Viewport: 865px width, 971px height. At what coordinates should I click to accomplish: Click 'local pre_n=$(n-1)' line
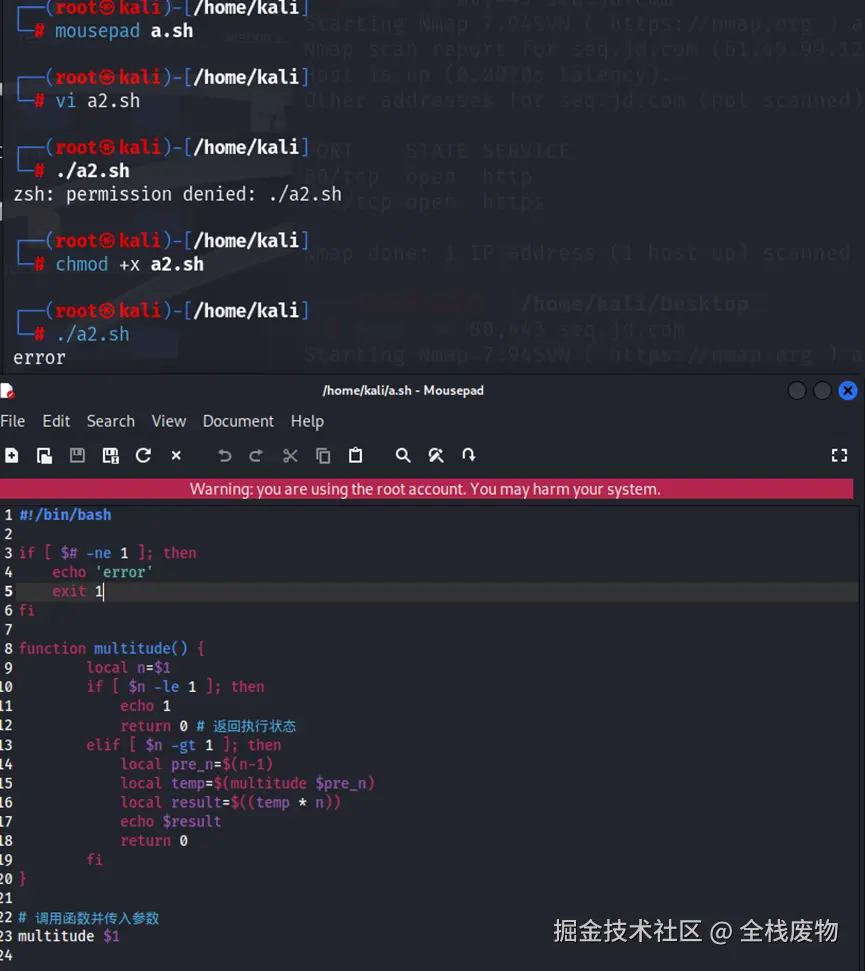point(196,764)
